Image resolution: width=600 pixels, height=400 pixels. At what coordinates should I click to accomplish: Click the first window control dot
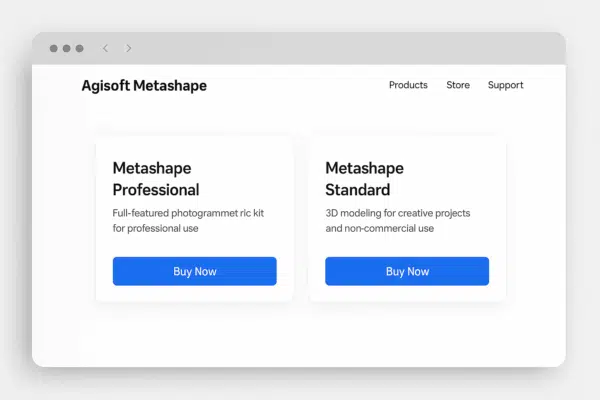click(53, 48)
